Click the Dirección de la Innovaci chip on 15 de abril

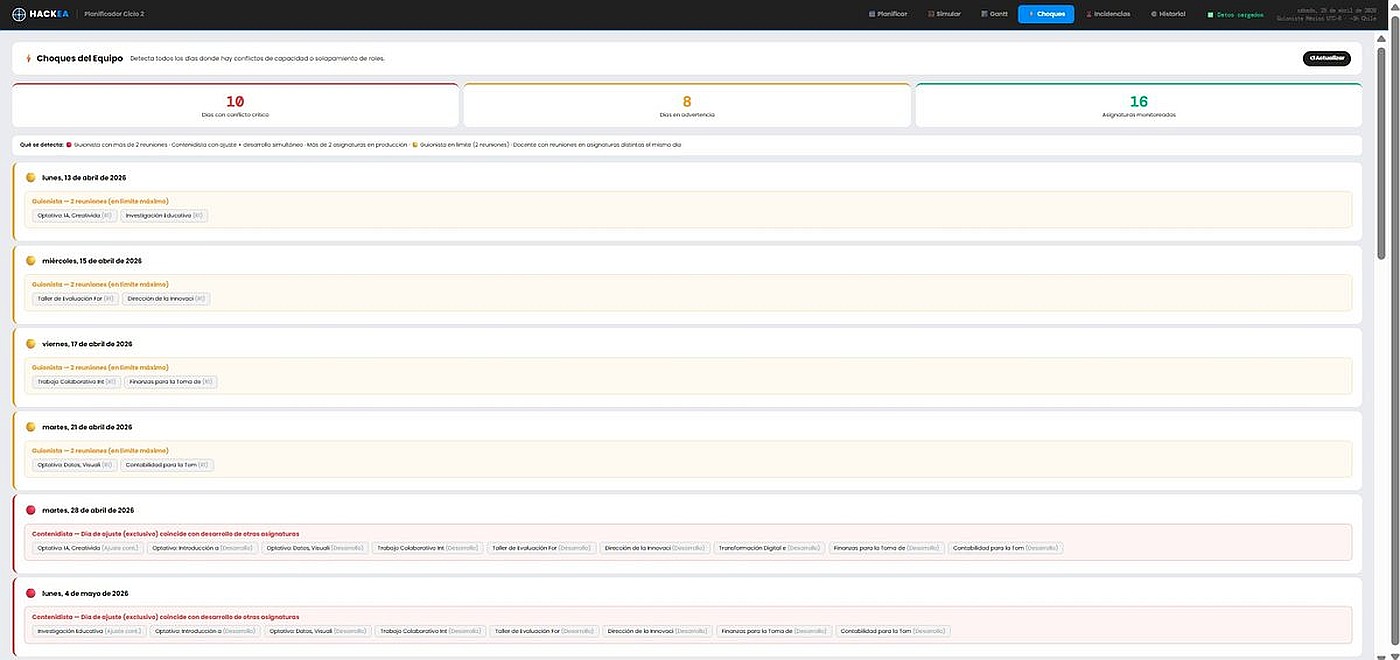(x=166, y=298)
